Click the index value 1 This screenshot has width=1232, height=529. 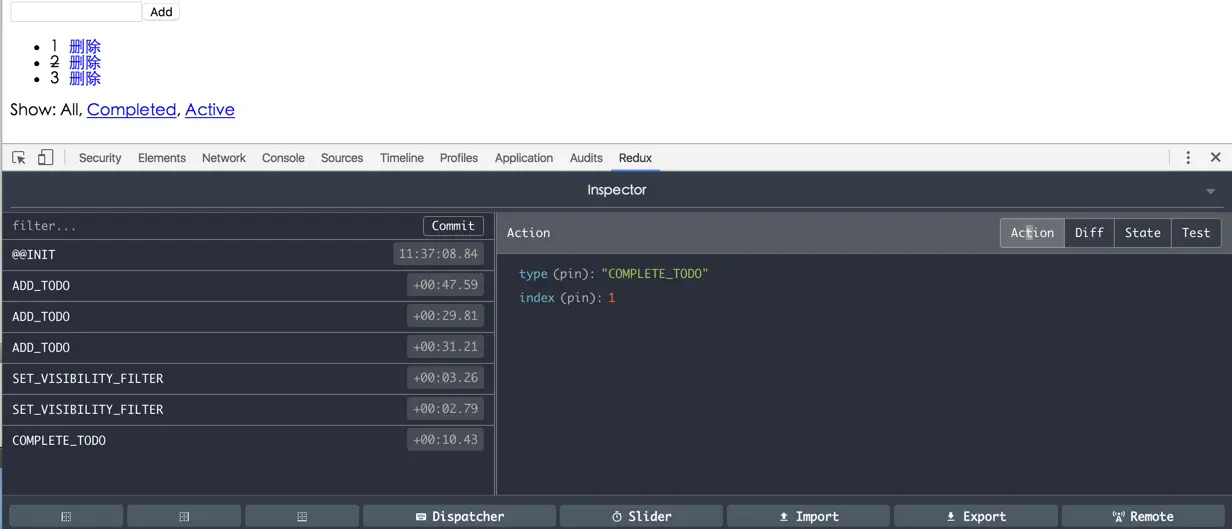click(611, 298)
